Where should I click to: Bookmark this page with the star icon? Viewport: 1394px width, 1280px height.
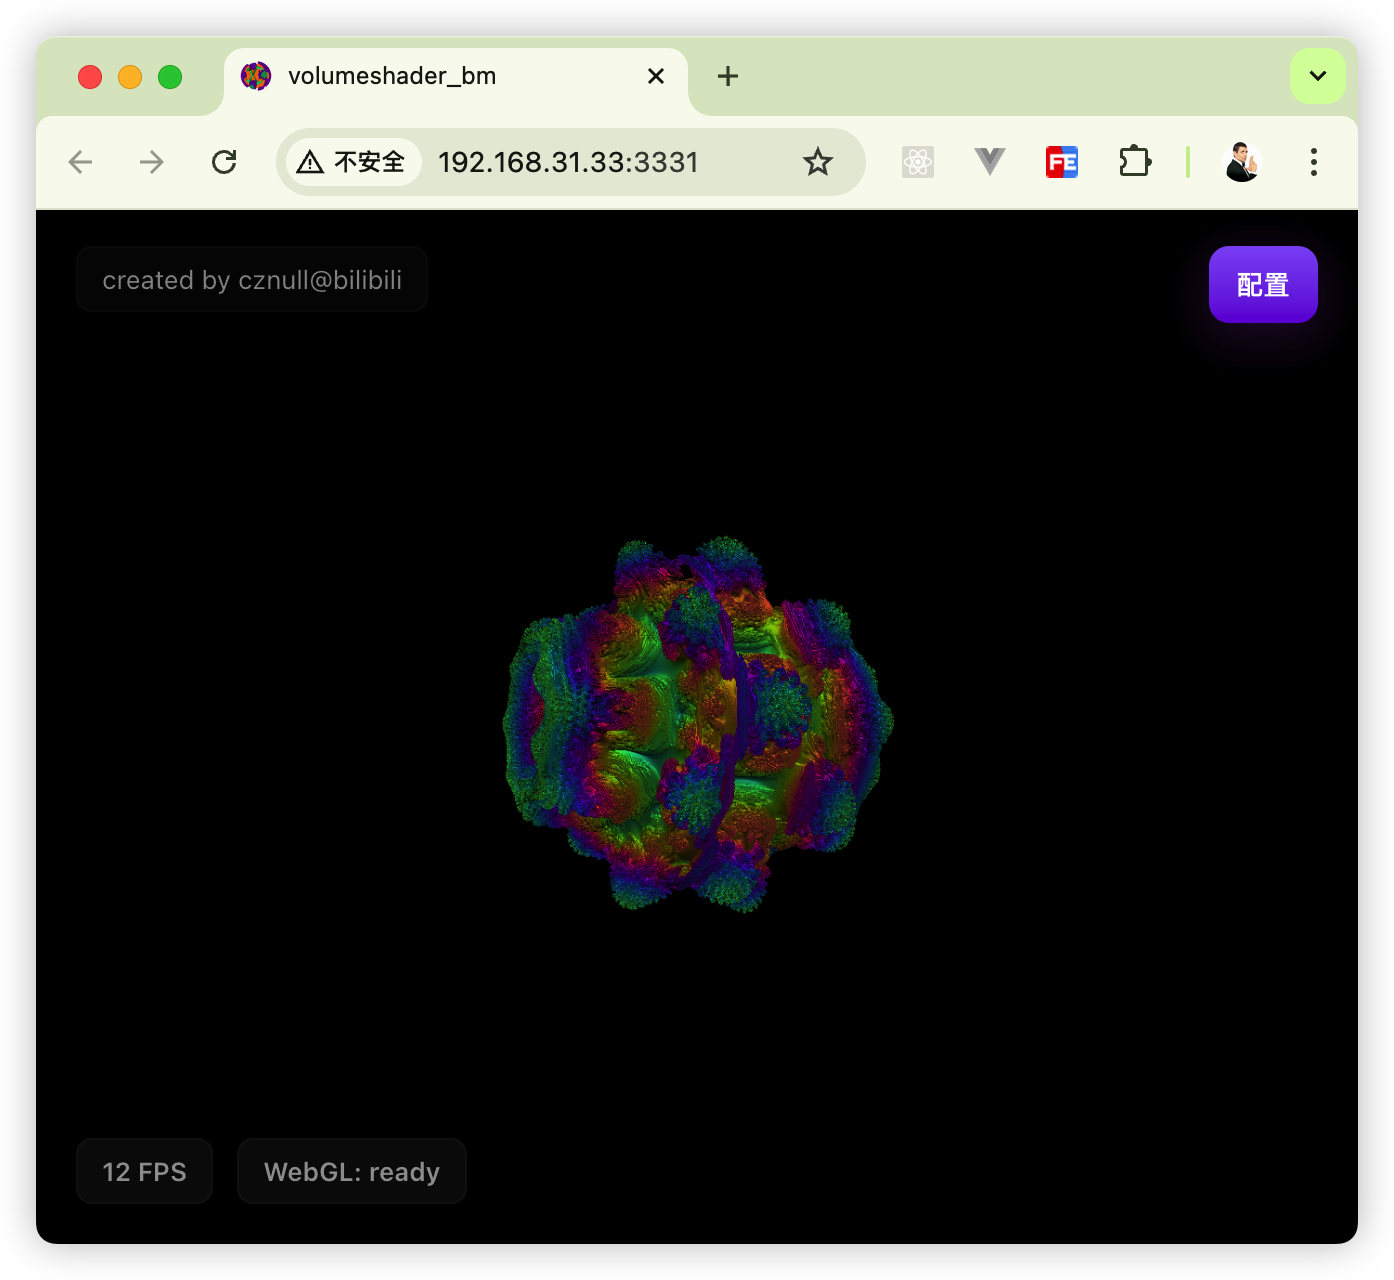tap(817, 162)
